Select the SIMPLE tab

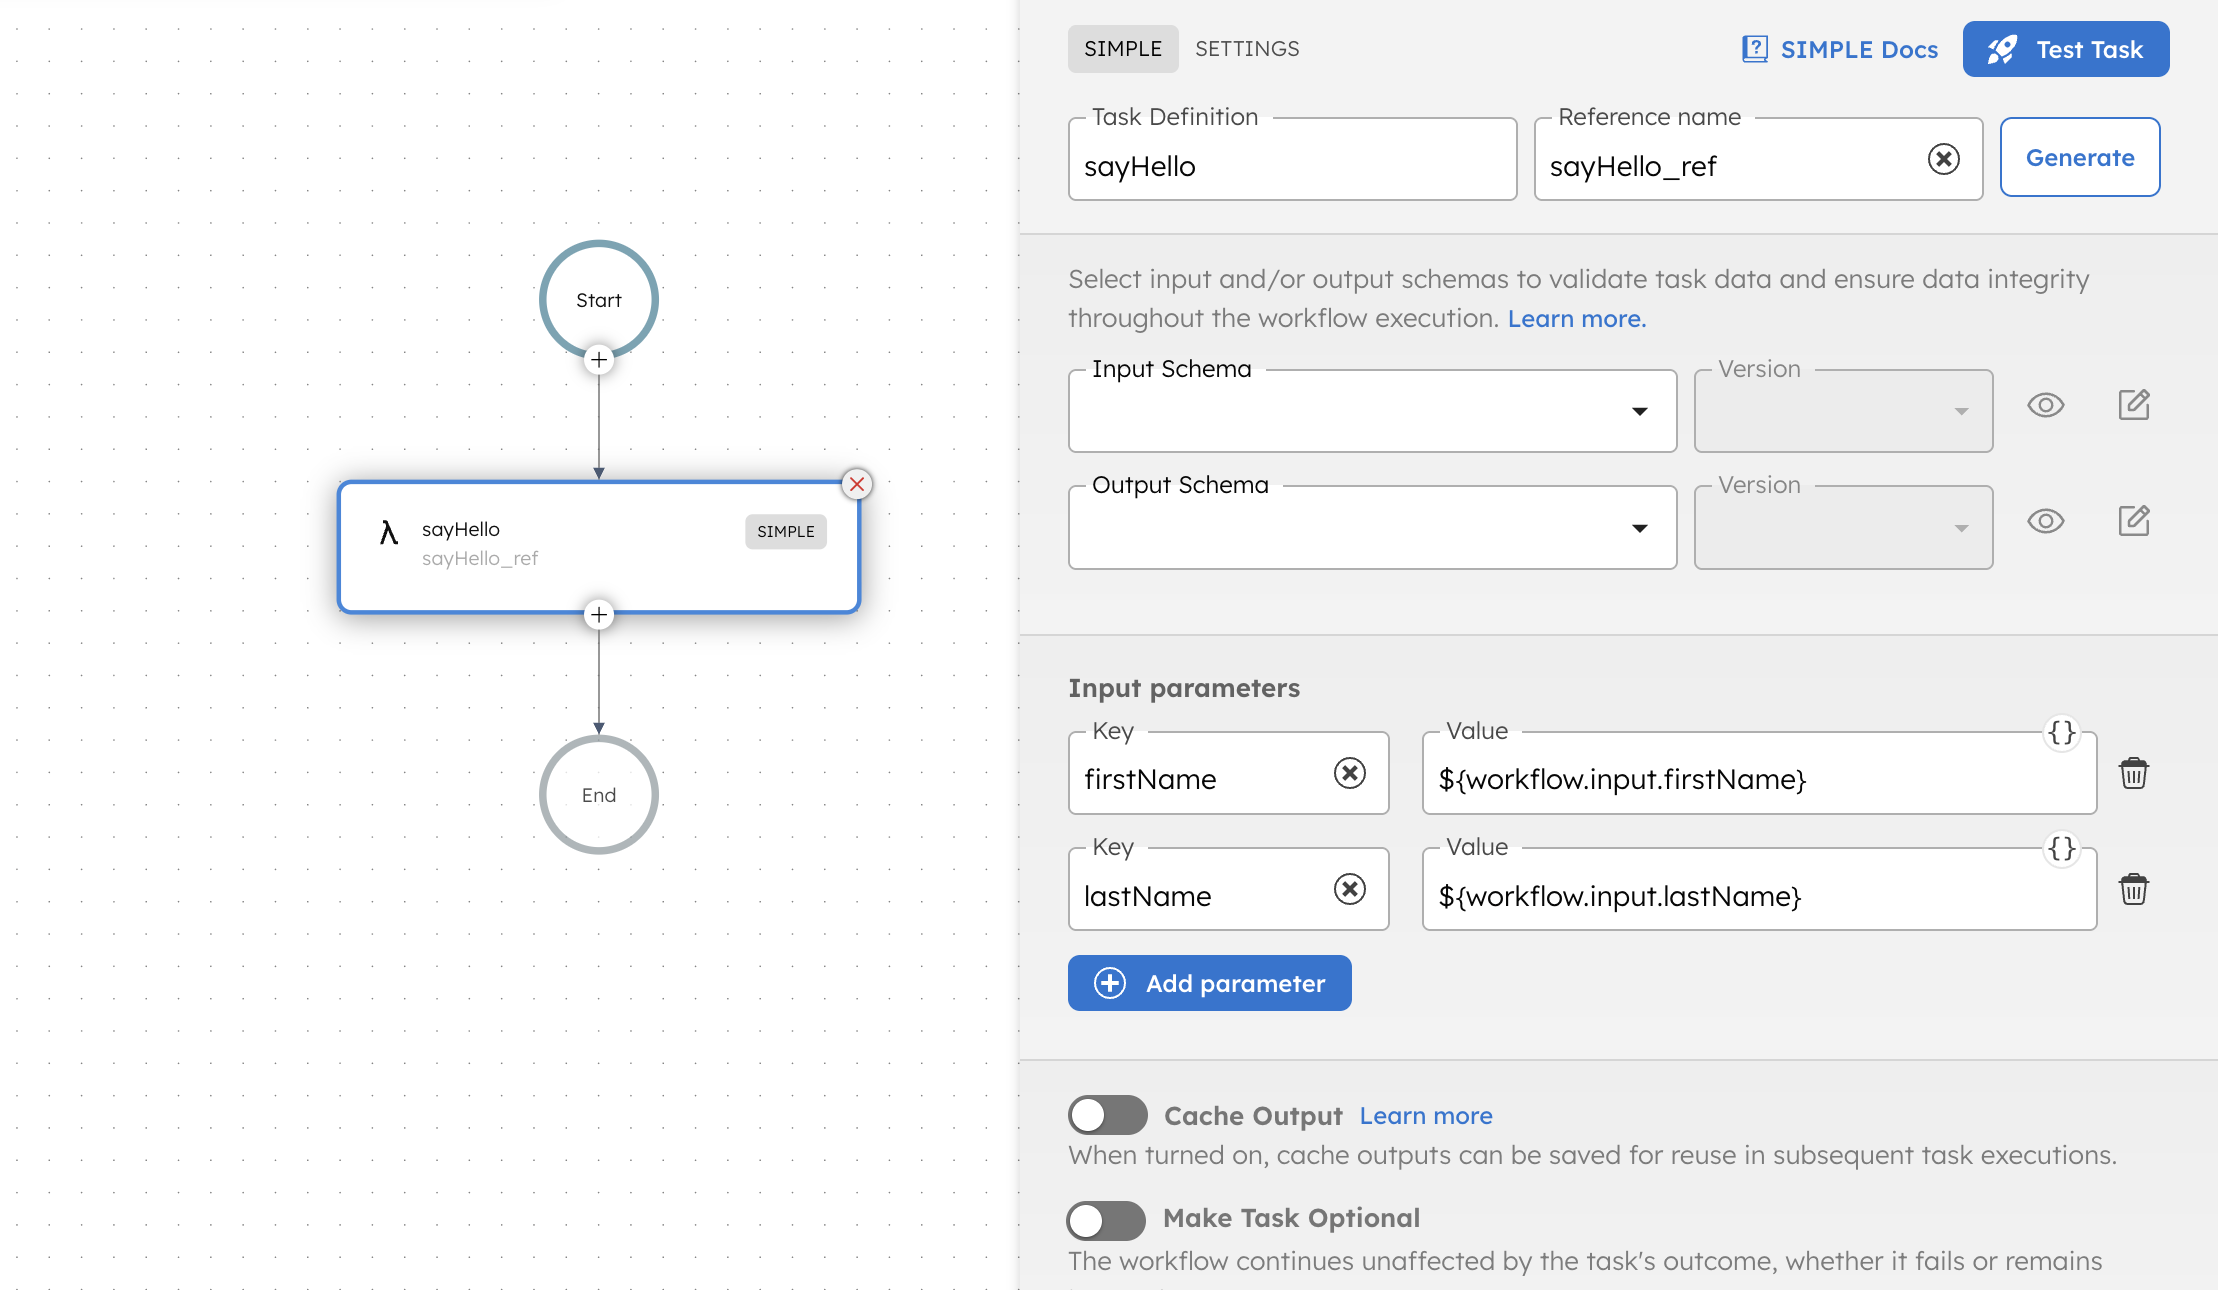(1123, 48)
